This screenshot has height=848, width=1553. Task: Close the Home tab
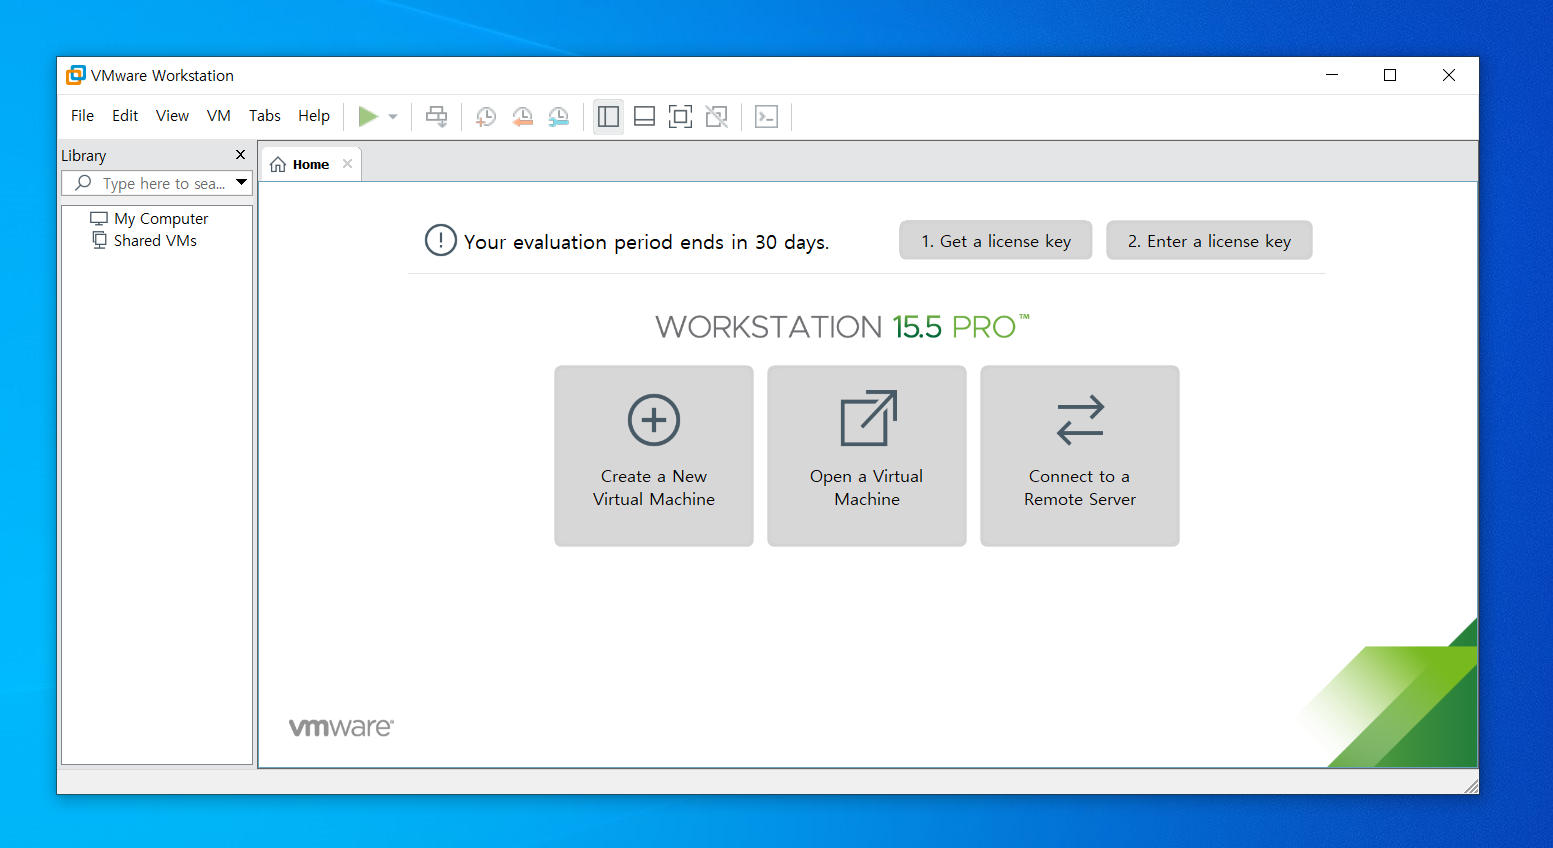[347, 164]
